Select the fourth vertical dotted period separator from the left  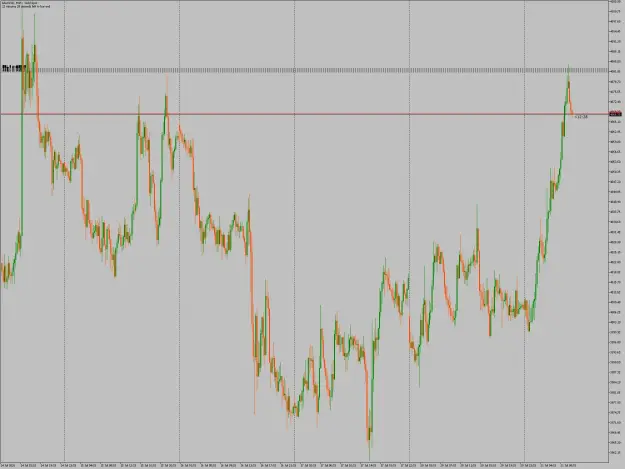point(410,231)
